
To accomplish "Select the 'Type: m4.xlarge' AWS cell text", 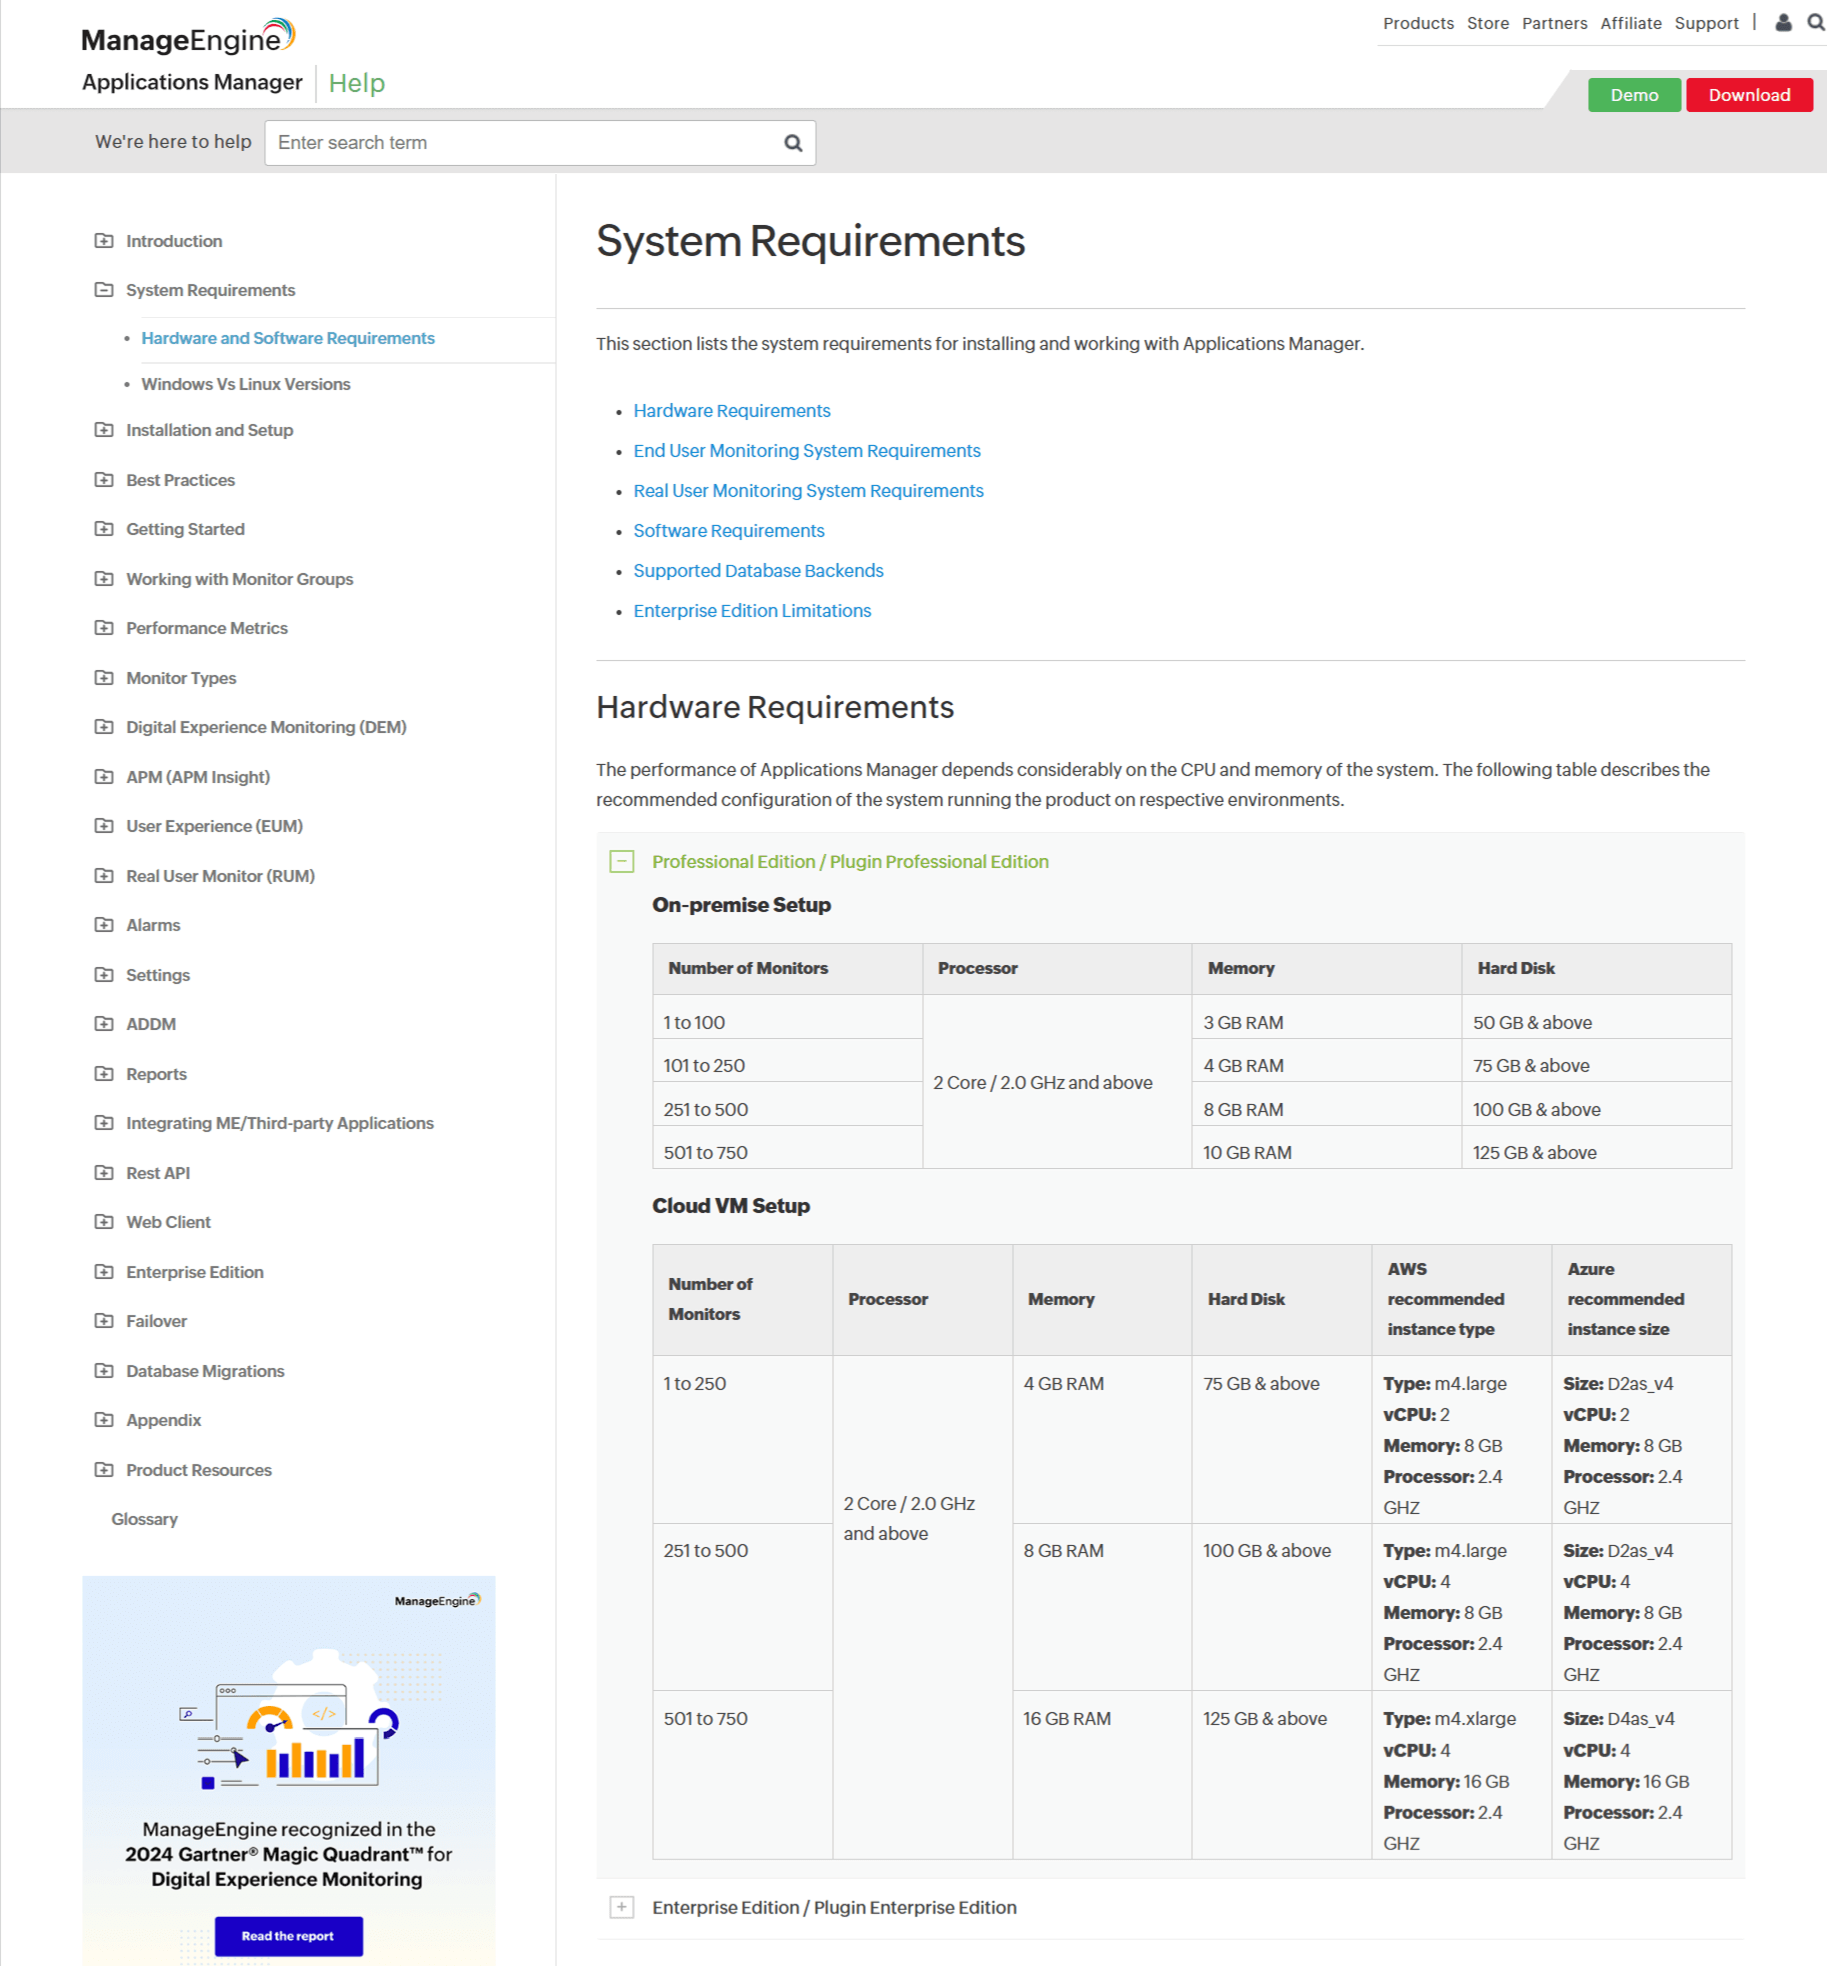I will (1449, 1718).
